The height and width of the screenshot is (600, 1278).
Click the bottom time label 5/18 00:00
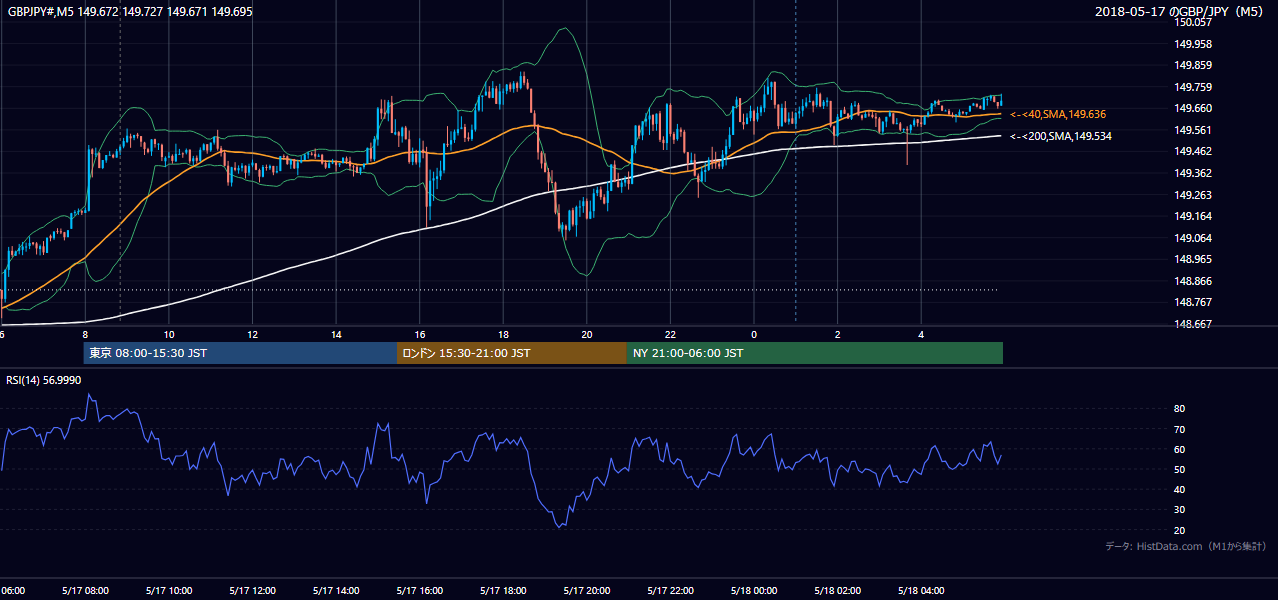click(755, 591)
